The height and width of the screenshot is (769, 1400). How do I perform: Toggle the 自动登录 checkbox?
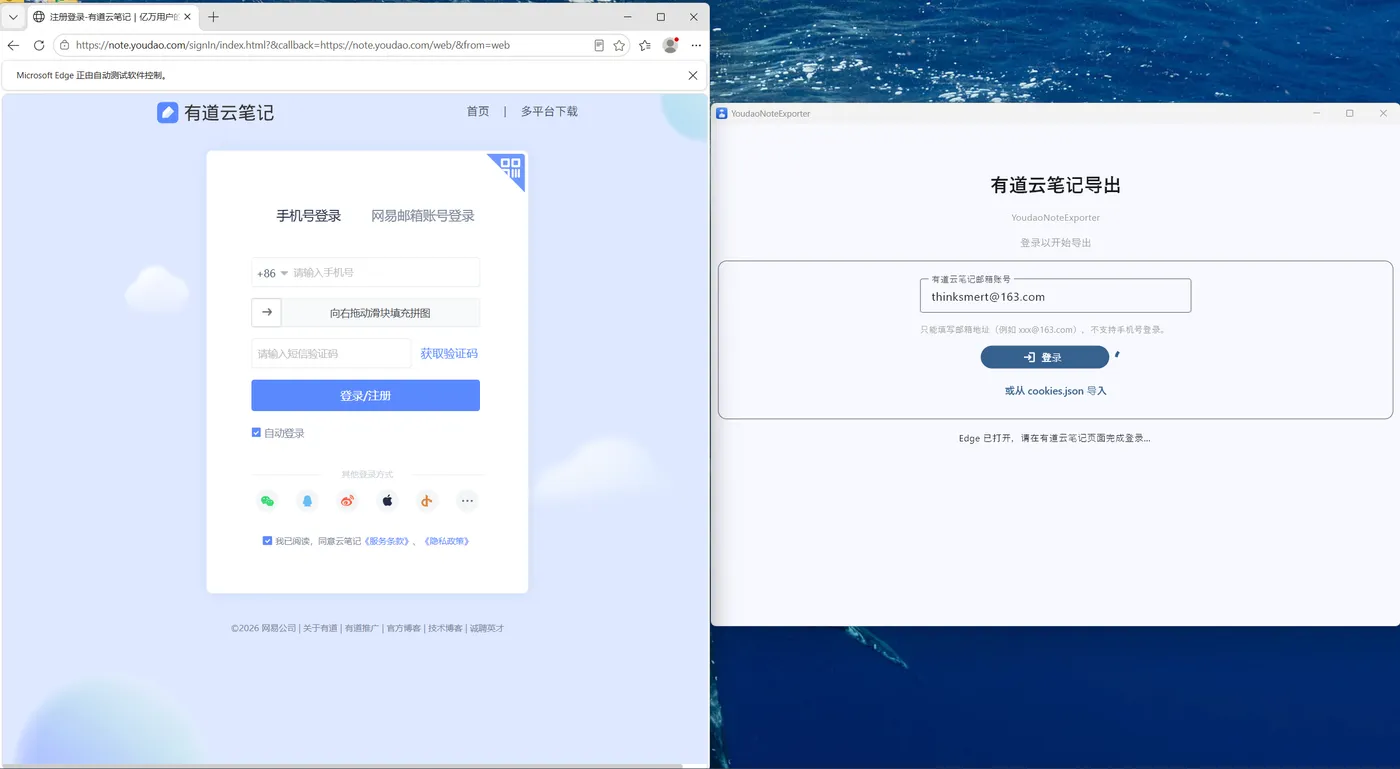[x=257, y=433]
